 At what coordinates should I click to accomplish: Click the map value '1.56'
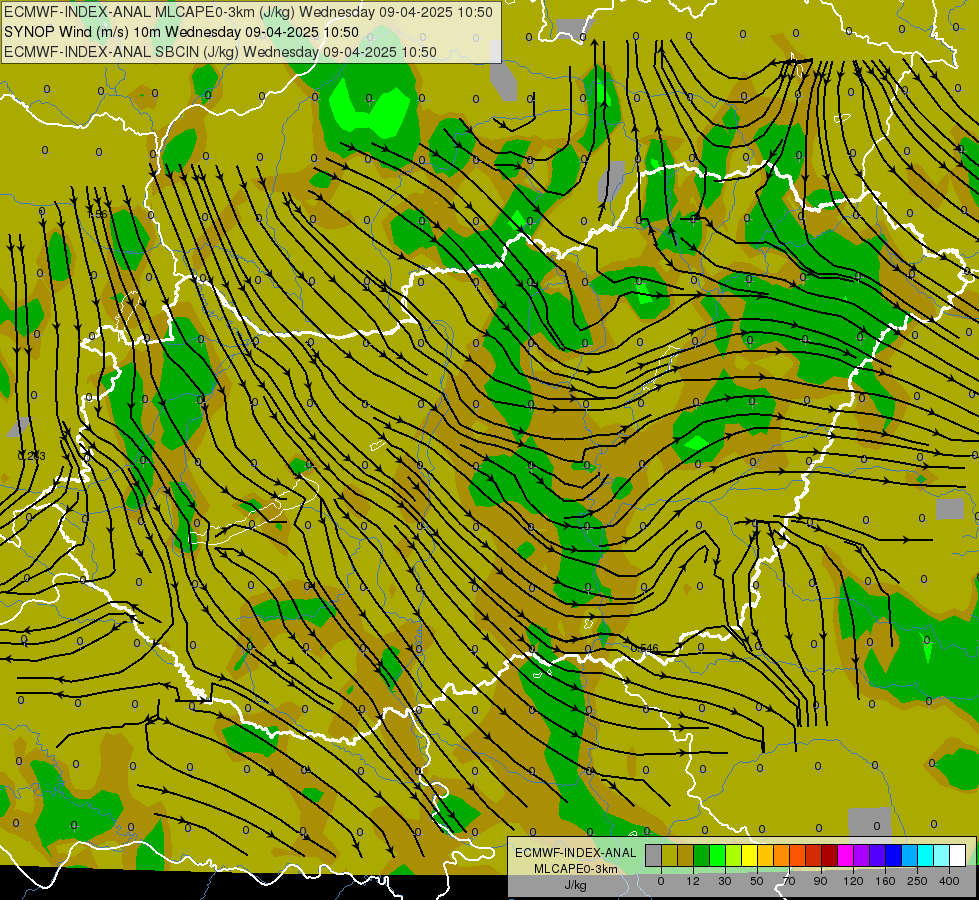pos(97,214)
